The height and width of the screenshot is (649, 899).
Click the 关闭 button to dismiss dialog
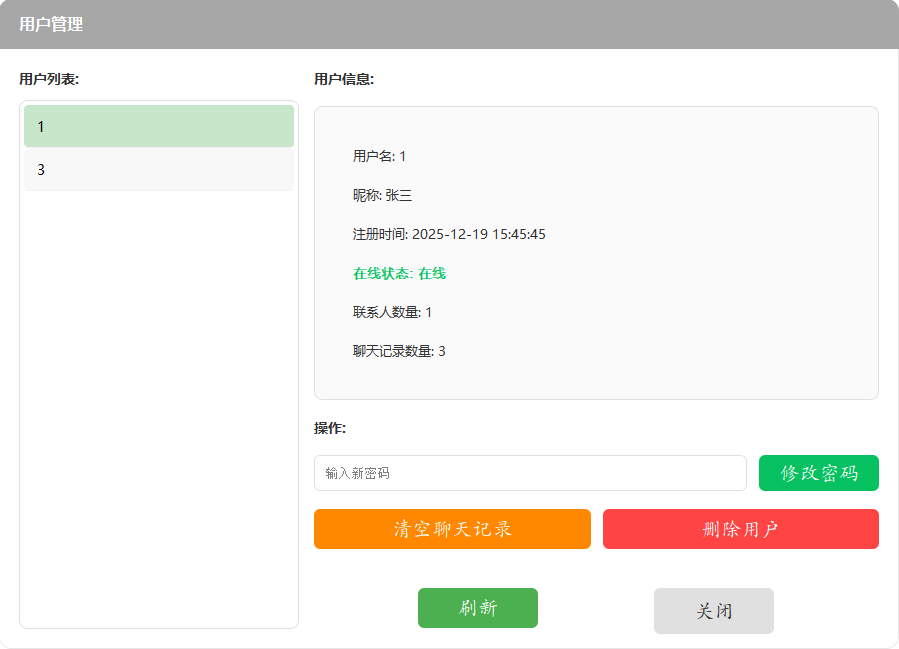coord(713,608)
